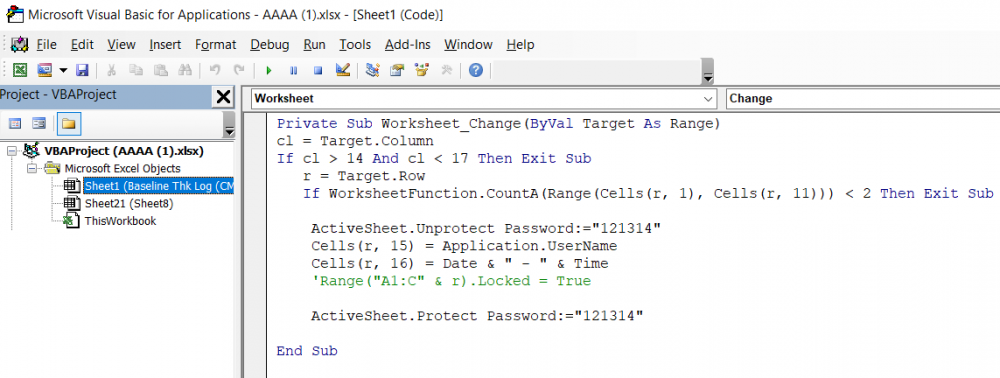Click the Save icon in toolbar
1000x378 pixels.
pos(82,70)
